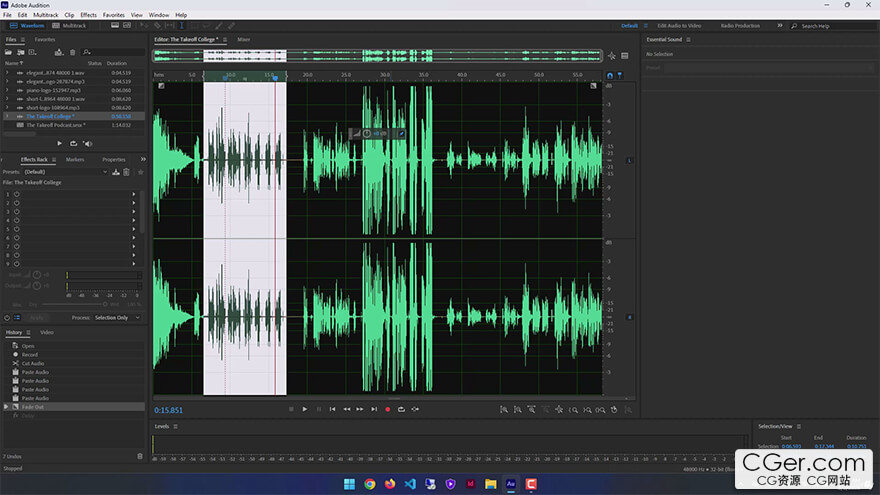This screenshot has height=495, width=880.
Task: Open File Explorer from taskbar
Action: 491,484
